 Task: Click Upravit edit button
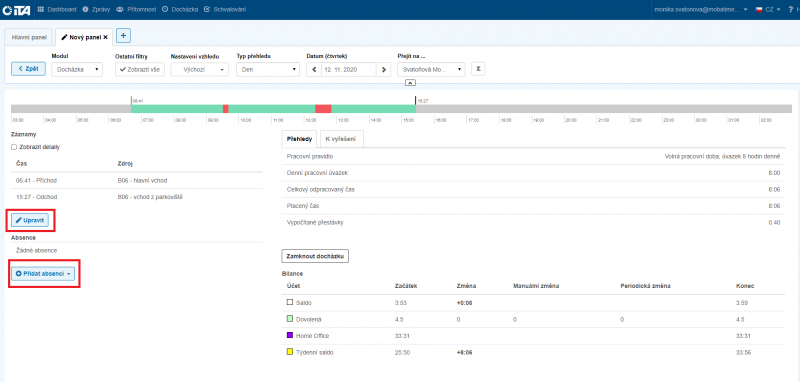30,220
